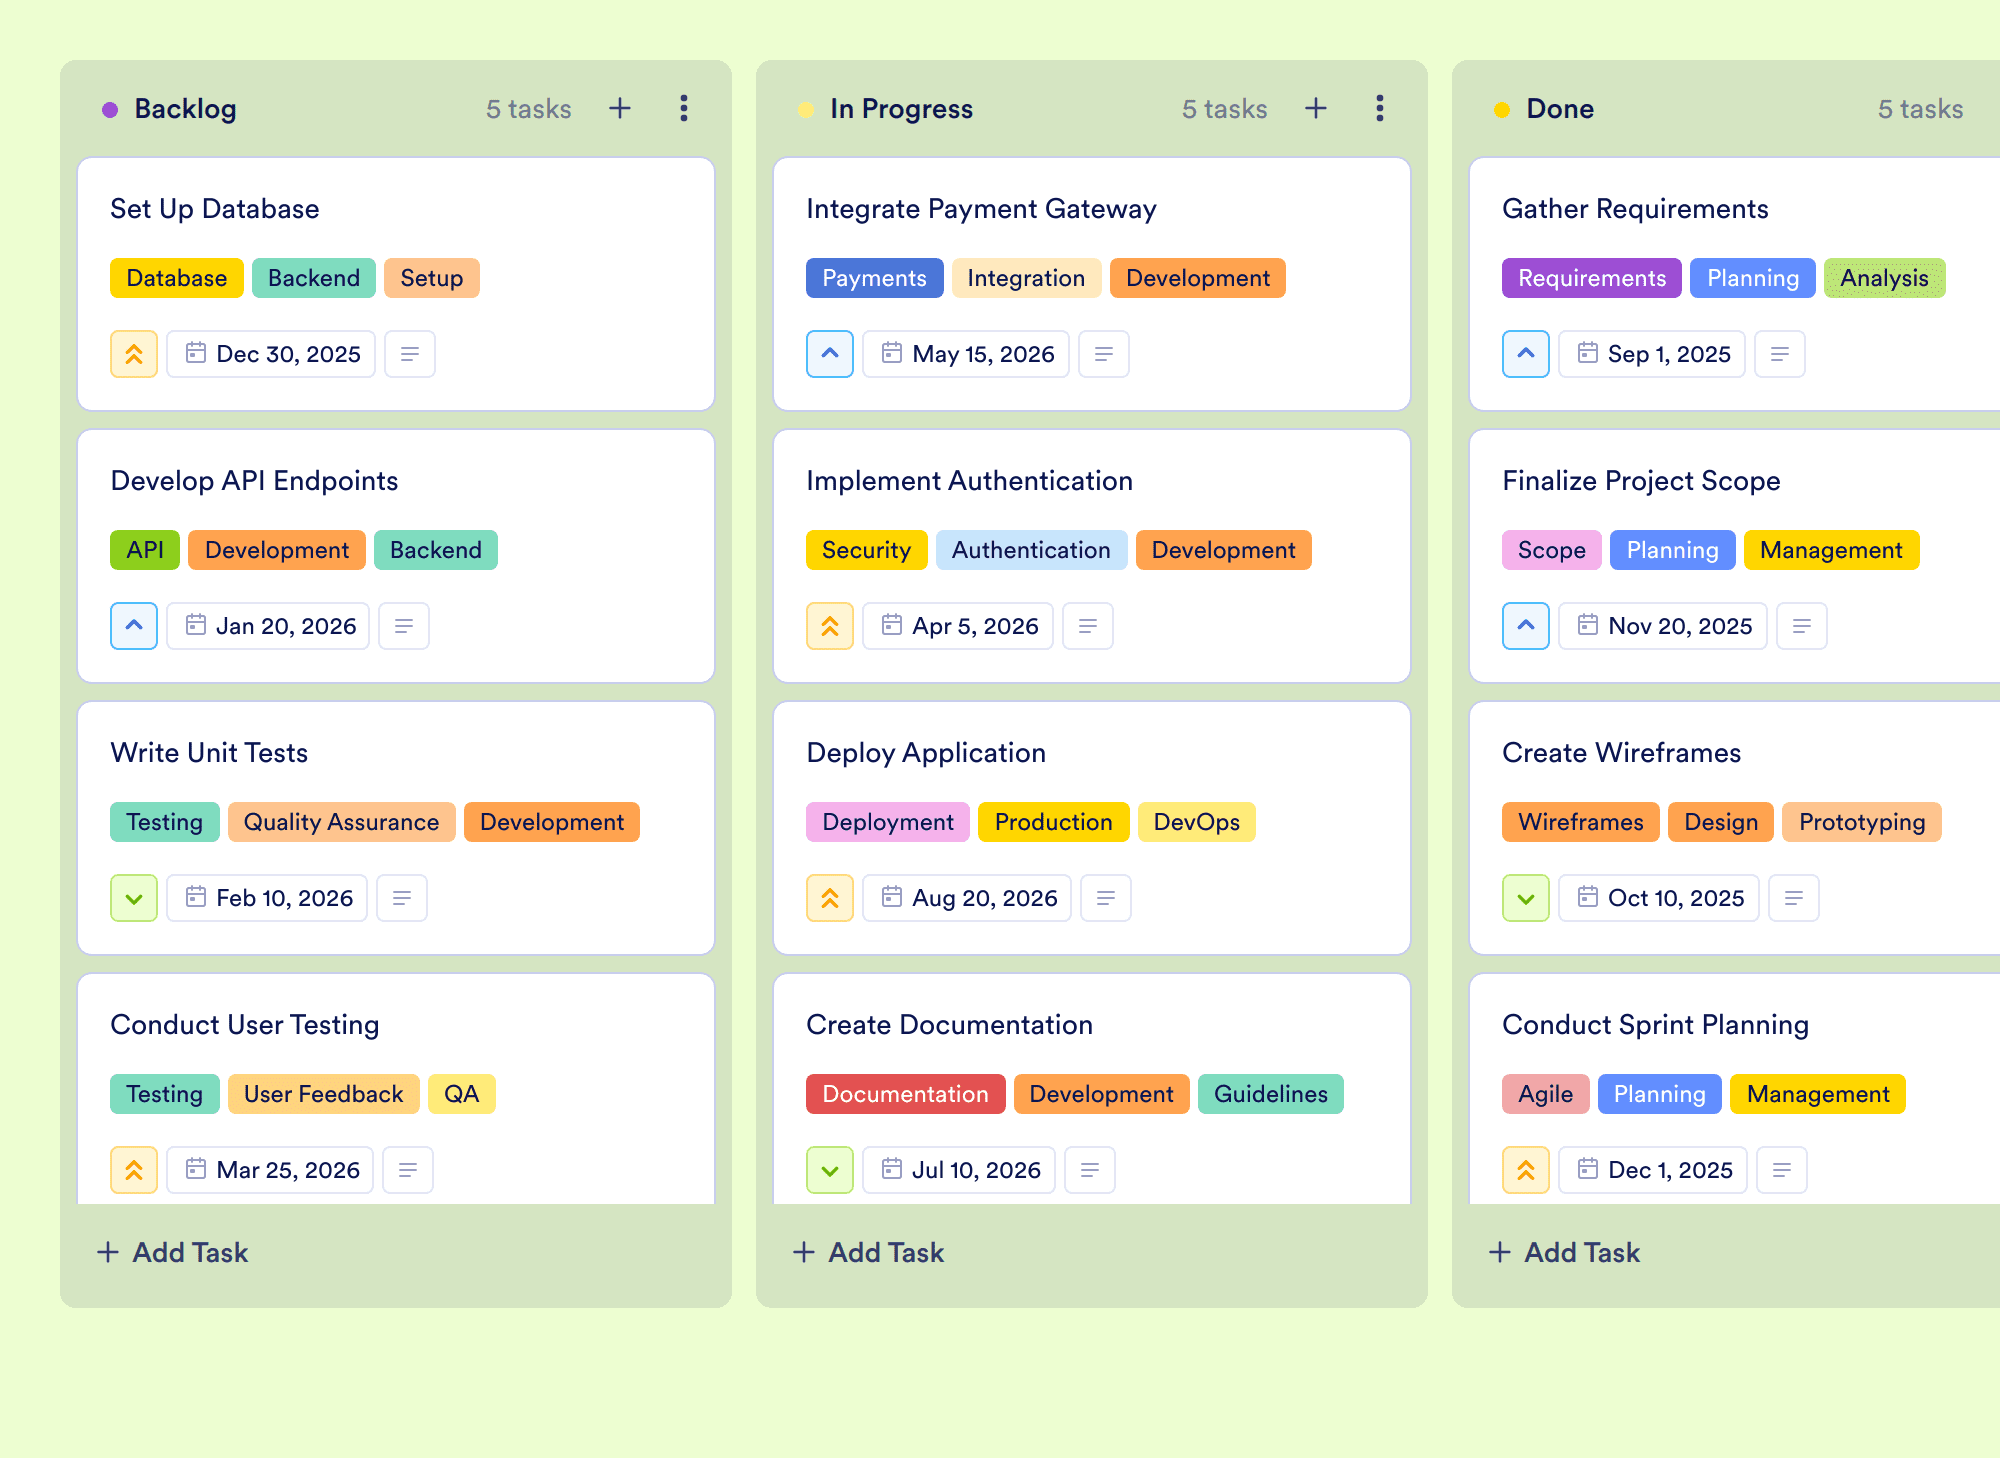Open In Progress column kebab menu
This screenshot has height=1458, width=2000.
(1380, 108)
